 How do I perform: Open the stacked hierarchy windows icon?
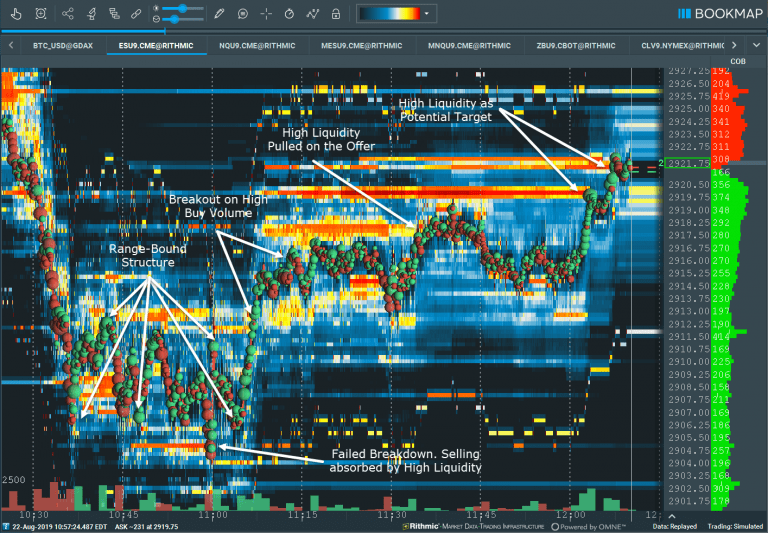(114, 14)
